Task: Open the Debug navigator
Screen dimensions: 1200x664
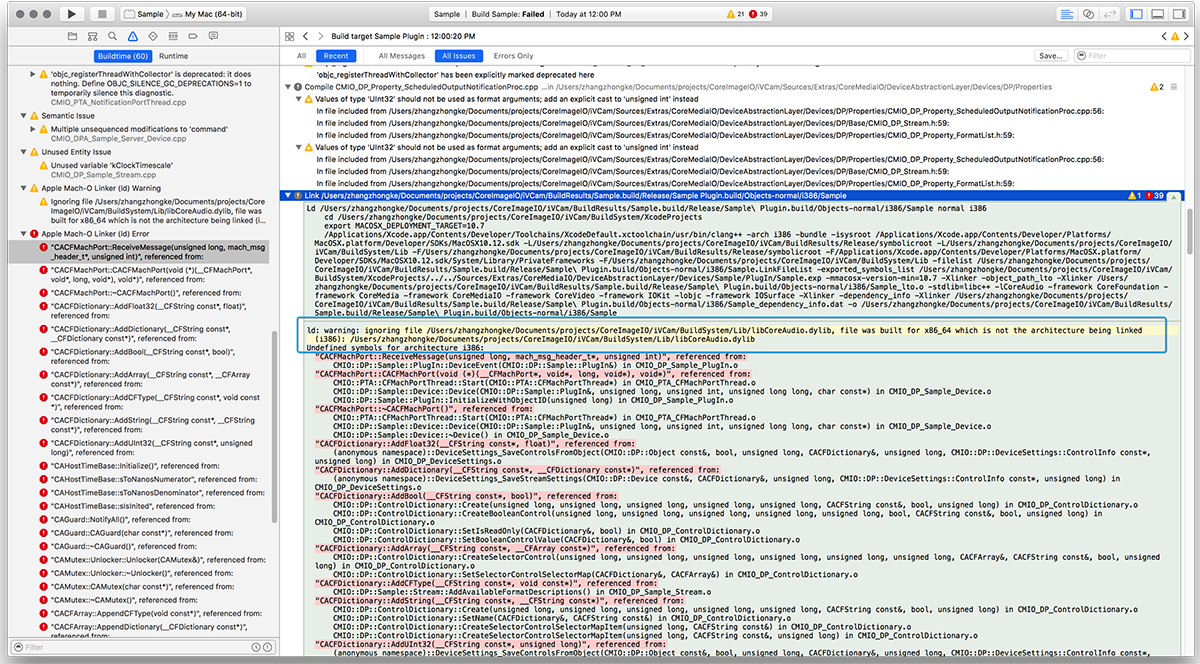Action: coord(171,35)
